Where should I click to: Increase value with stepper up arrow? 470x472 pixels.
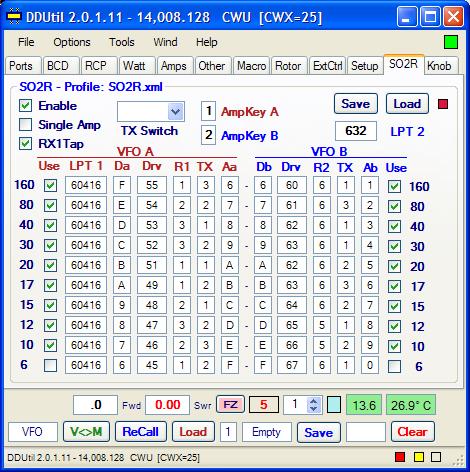click(314, 401)
